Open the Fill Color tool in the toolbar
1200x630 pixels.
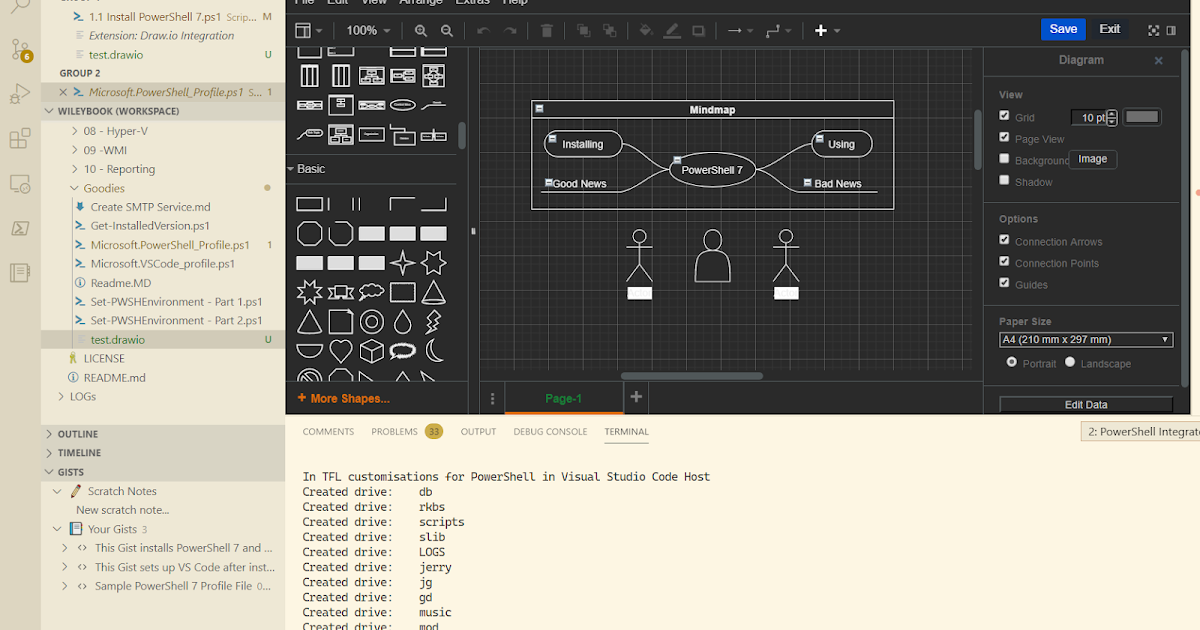click(646, 31)
